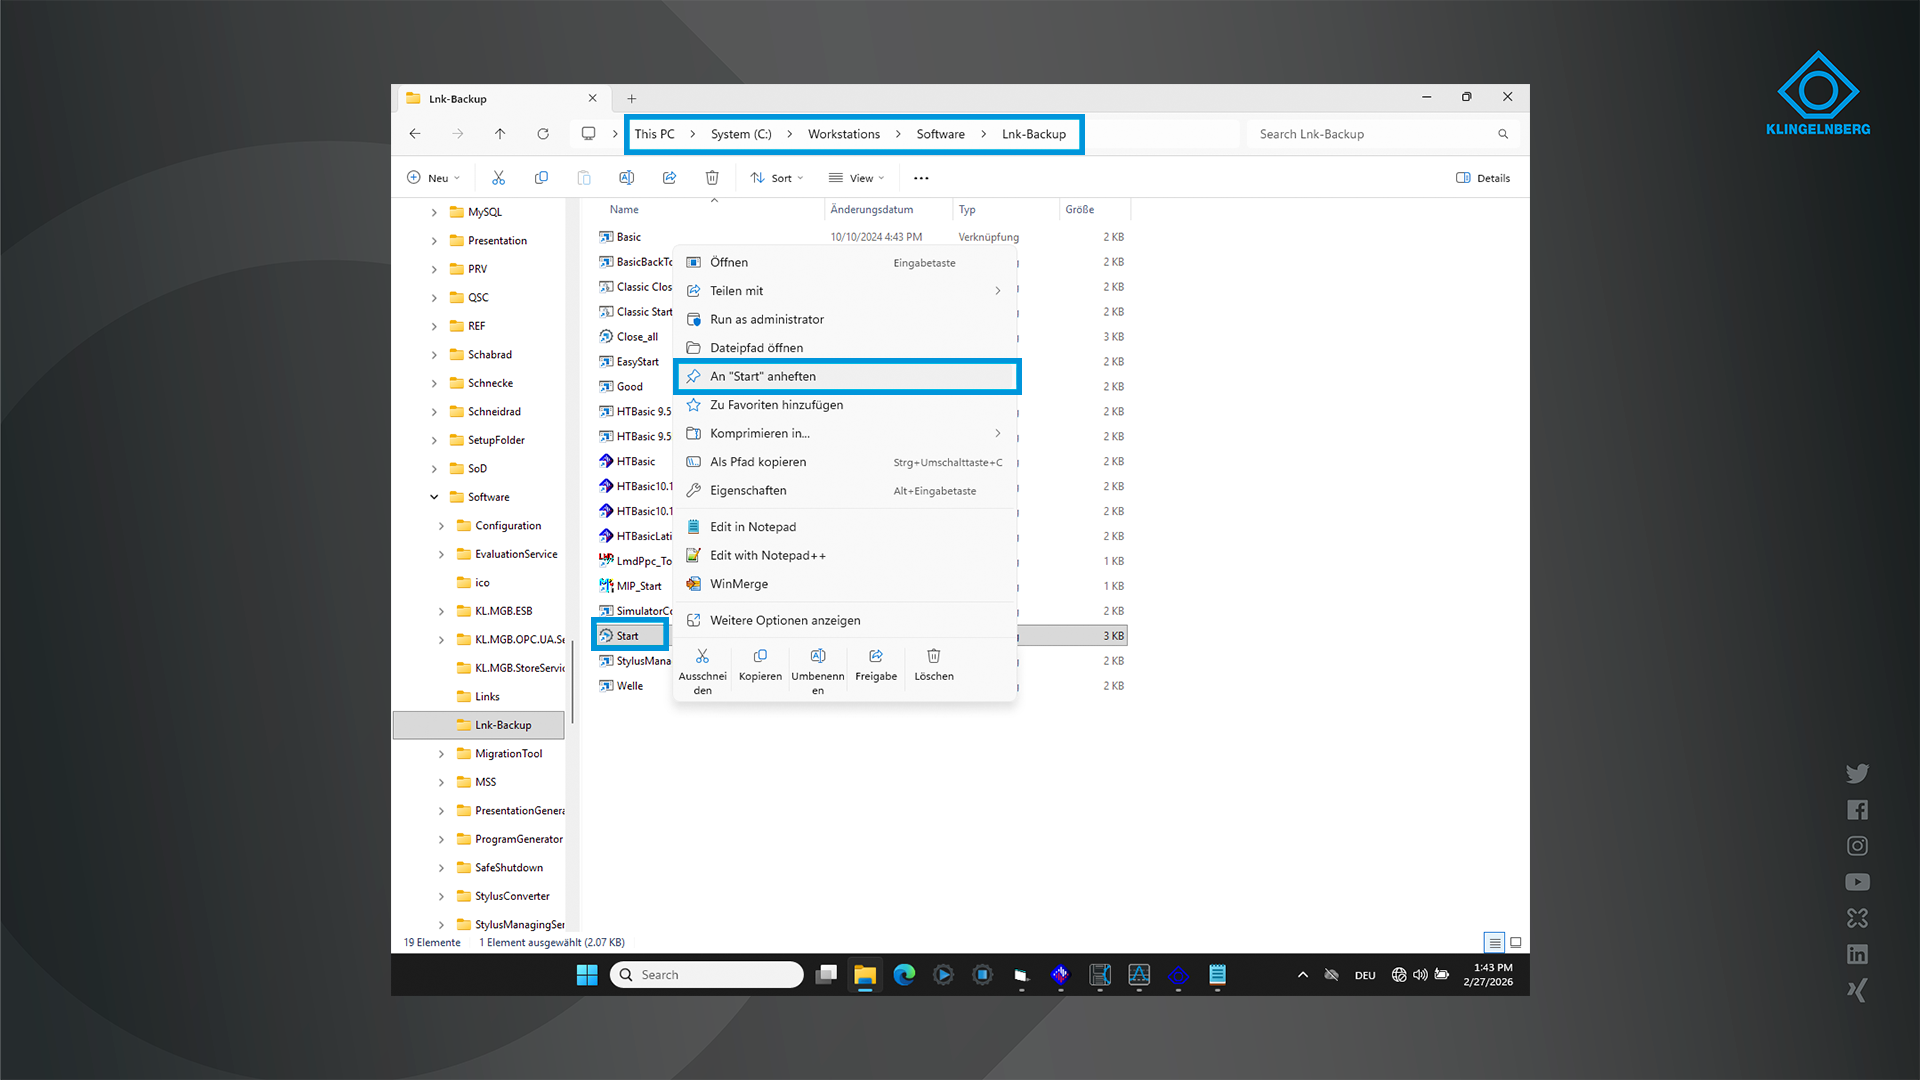Refresh the Lnk-Backup folder view
The height and width of the screenshot is (1080, 1920).
tap(543, 134)
